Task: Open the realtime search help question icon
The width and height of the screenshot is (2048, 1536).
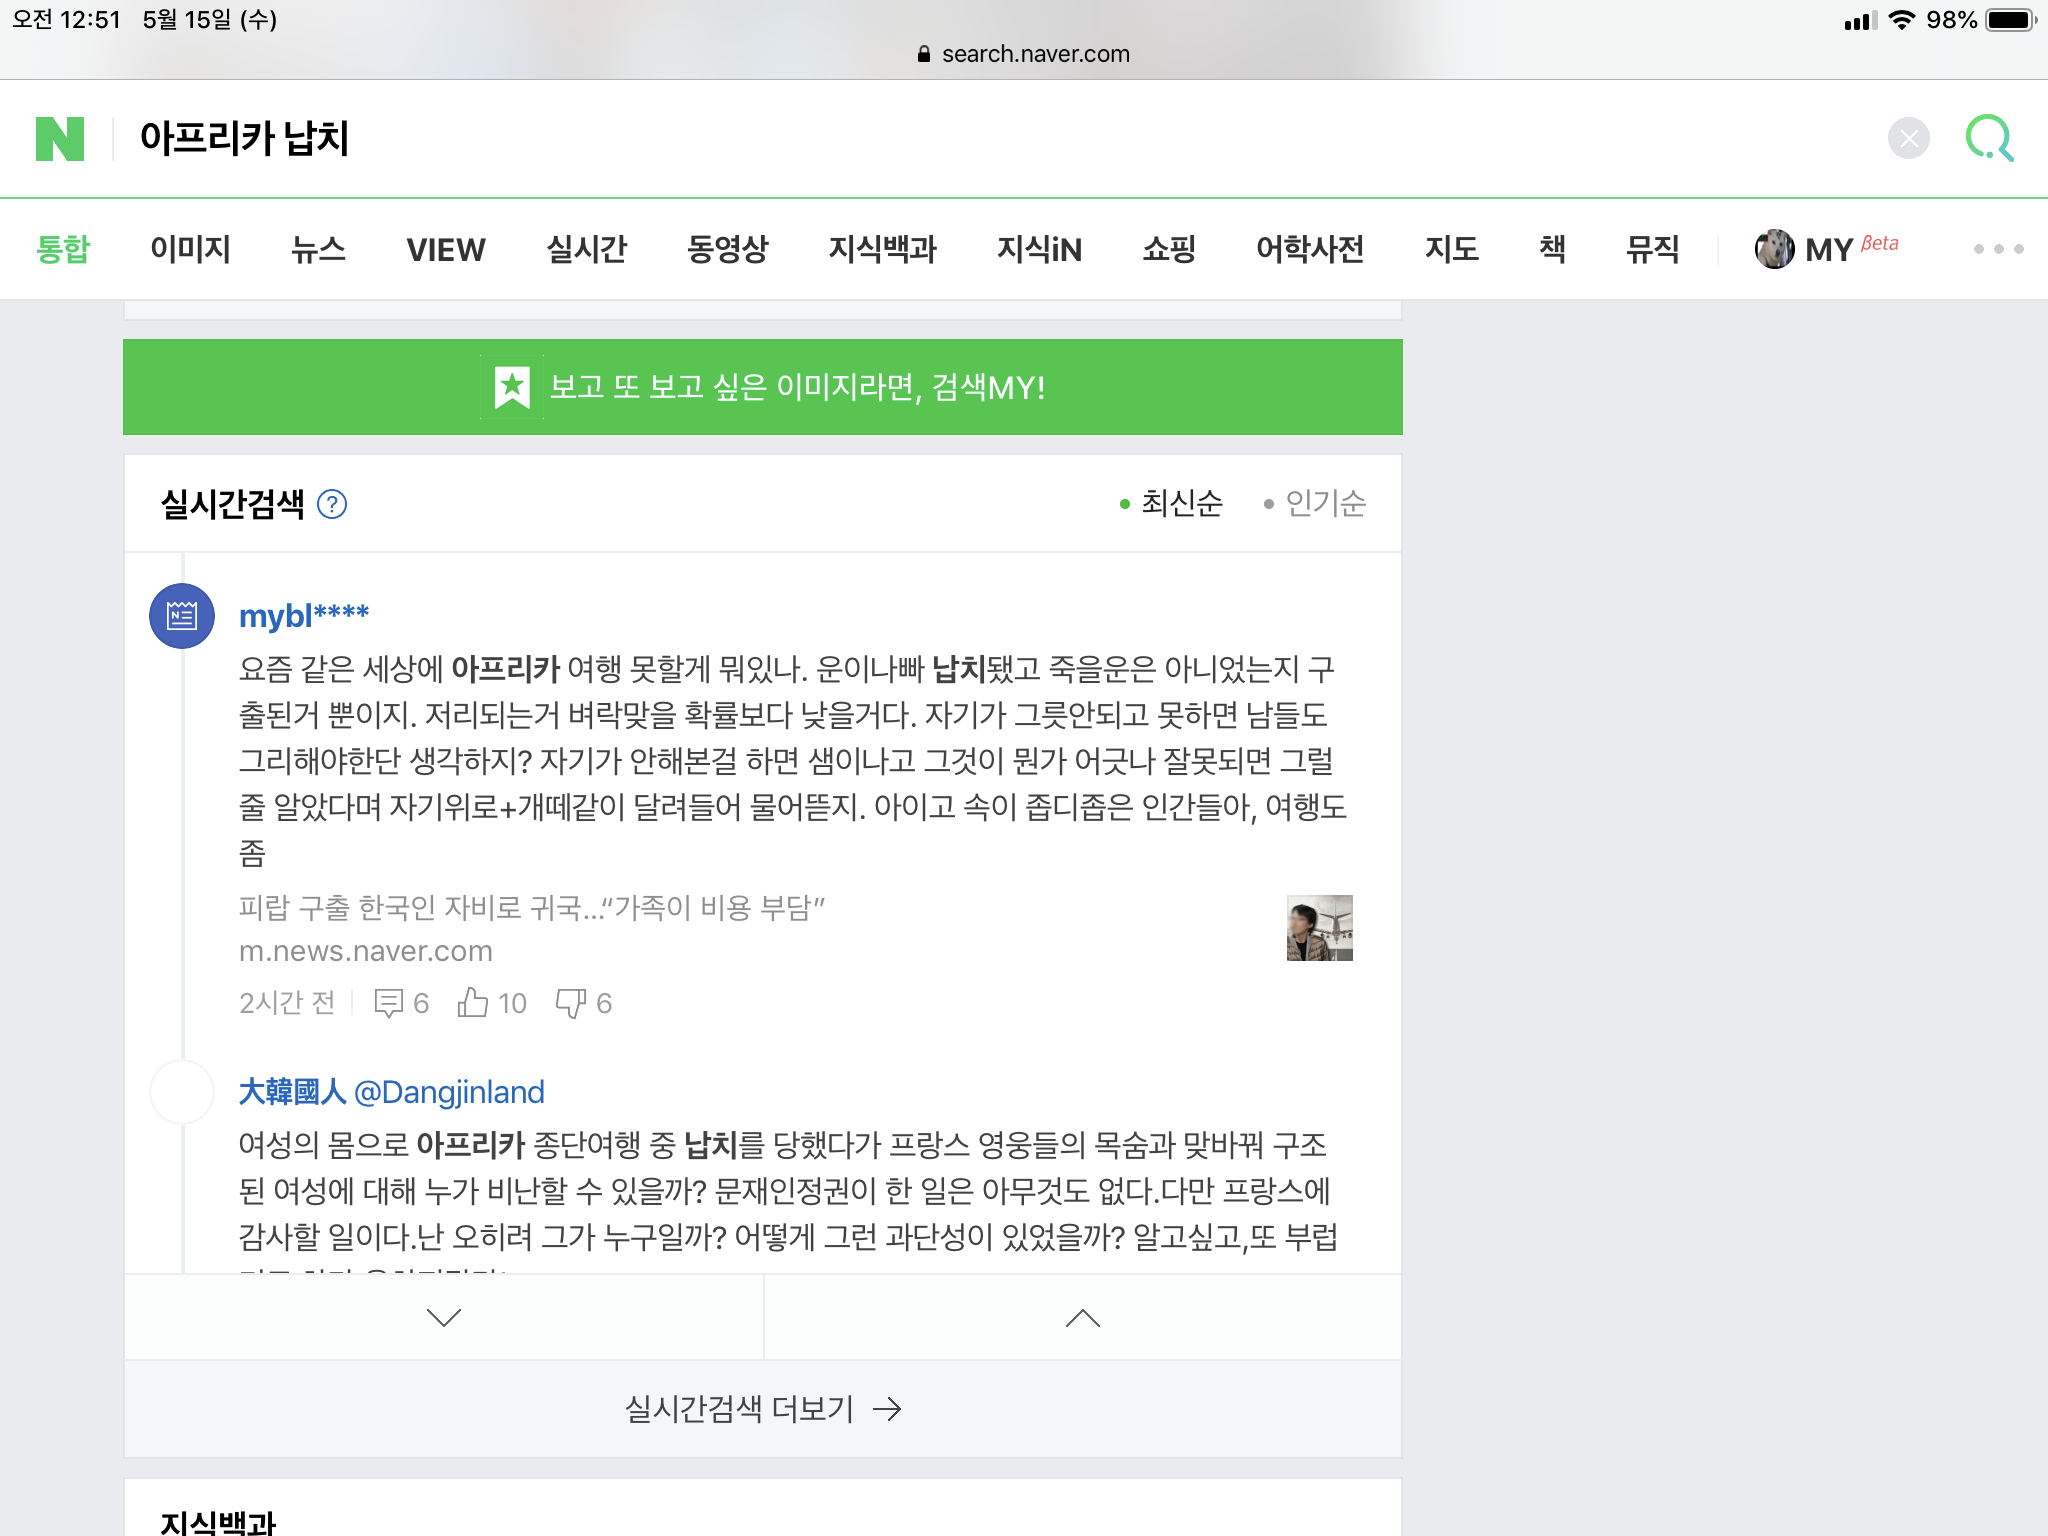Action: tap(332, 504)
